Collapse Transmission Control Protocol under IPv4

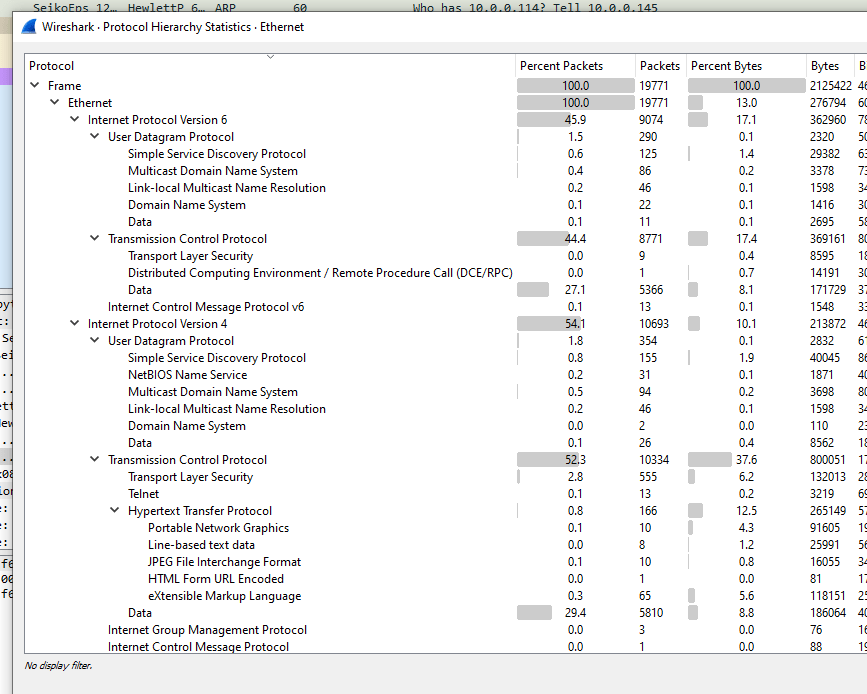[95, 460]
